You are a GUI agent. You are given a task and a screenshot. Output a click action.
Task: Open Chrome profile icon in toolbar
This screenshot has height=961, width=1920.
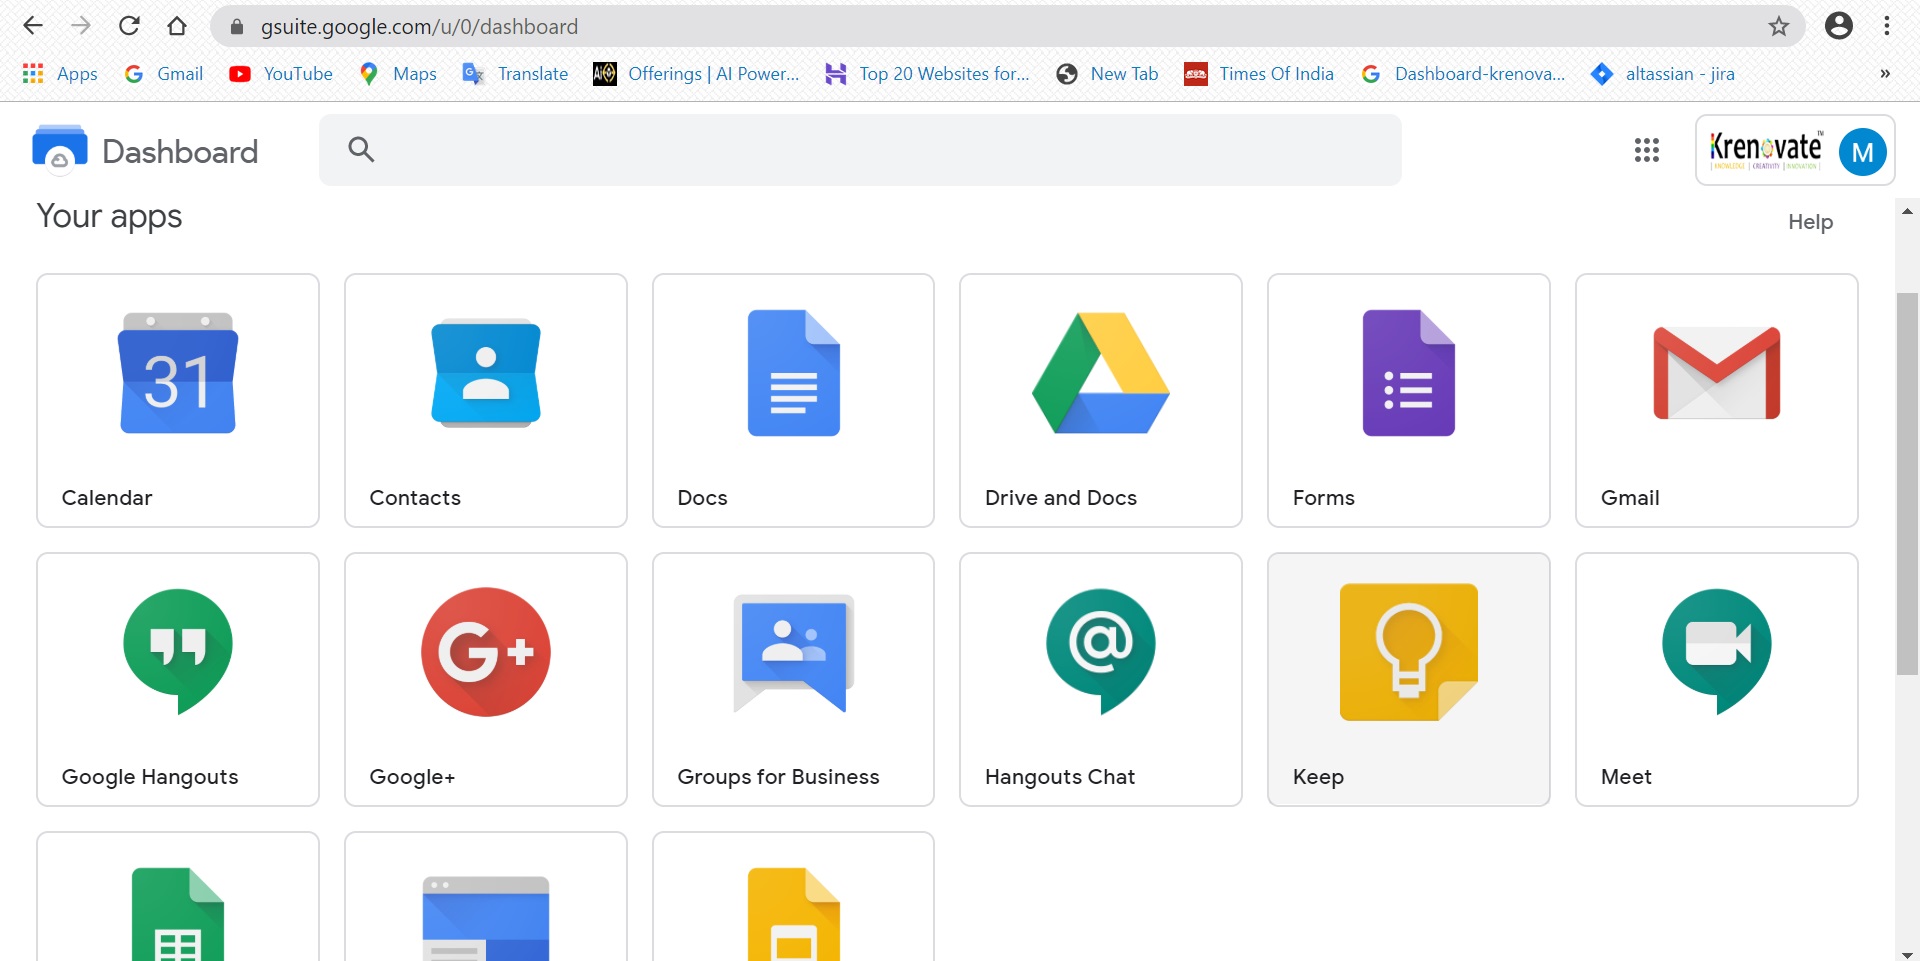(1839, 26)
